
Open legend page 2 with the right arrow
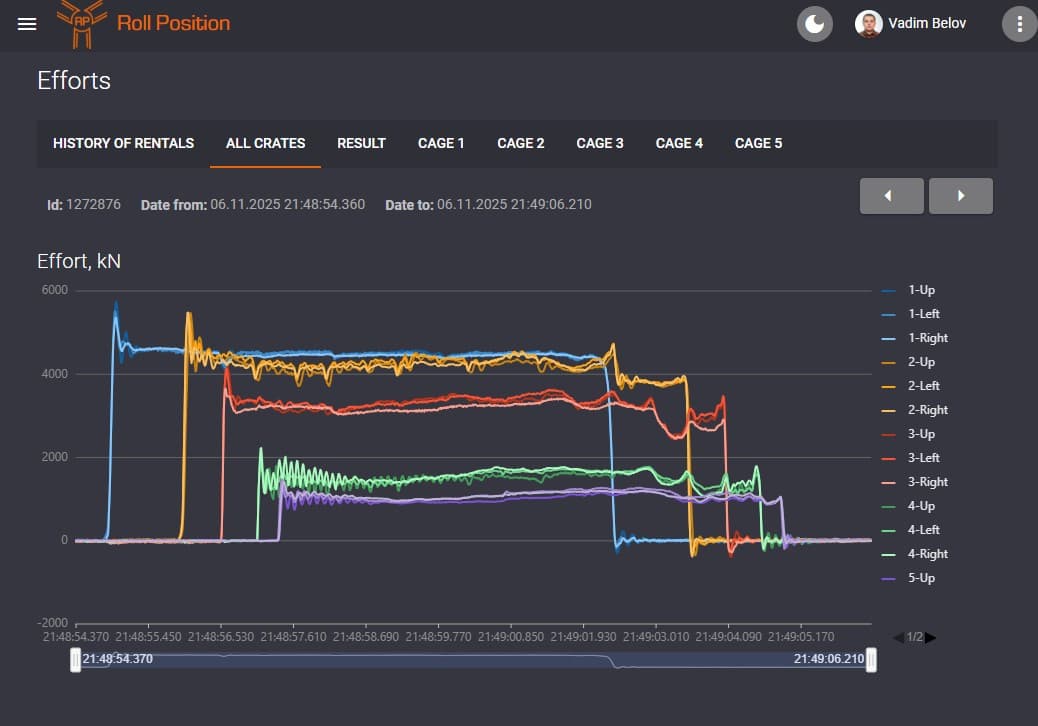pyautogui.click(x=930, y=637)
